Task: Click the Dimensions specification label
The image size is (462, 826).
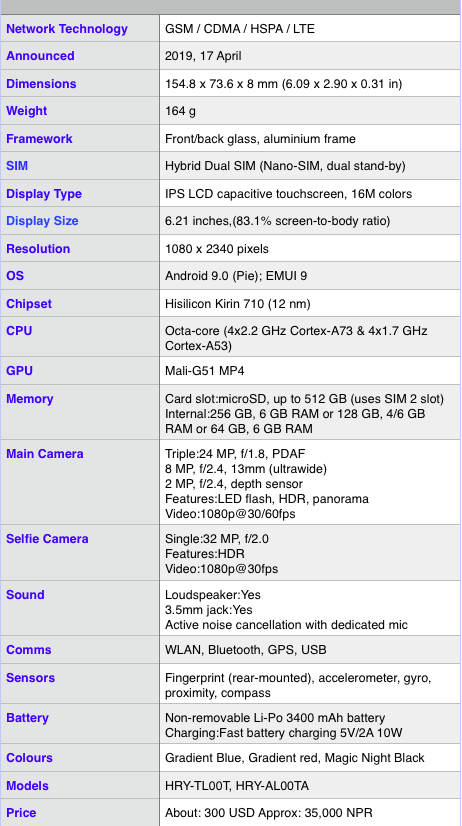Action: (x=41, y=84)
